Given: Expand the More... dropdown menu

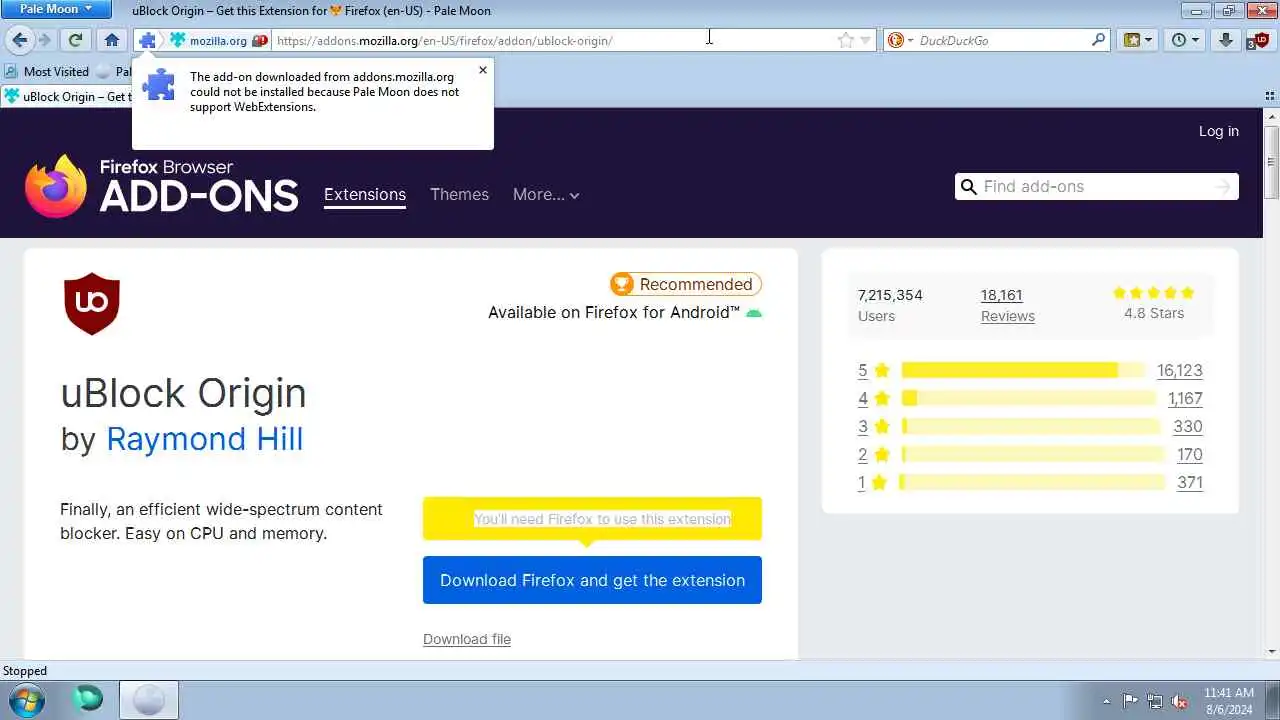Looking at the screenshot, I should [546, 194].
